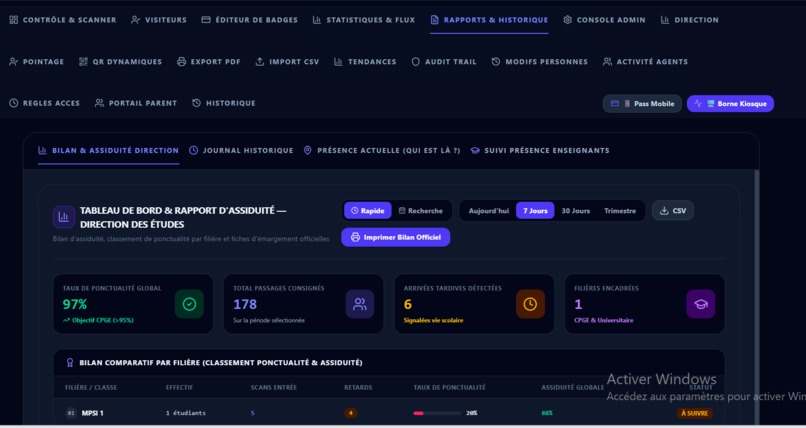Open Regles Acces page
The width and height of the screenshot is (806, 428).
(45, 103)
